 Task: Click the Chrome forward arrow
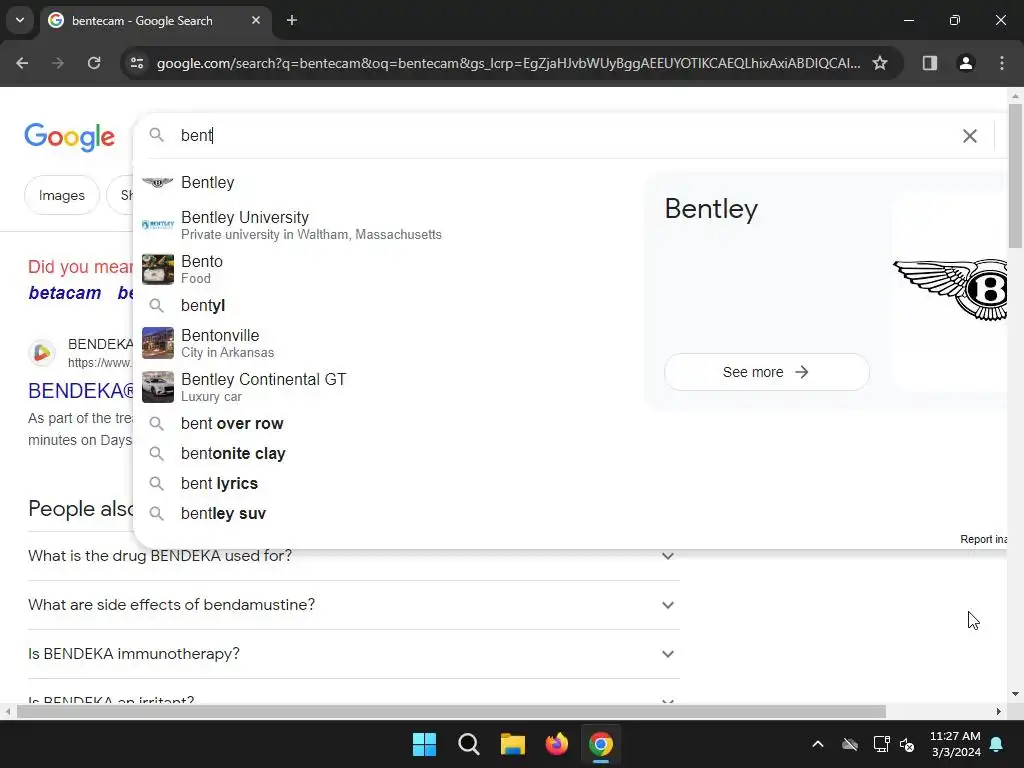click(57, 63)
